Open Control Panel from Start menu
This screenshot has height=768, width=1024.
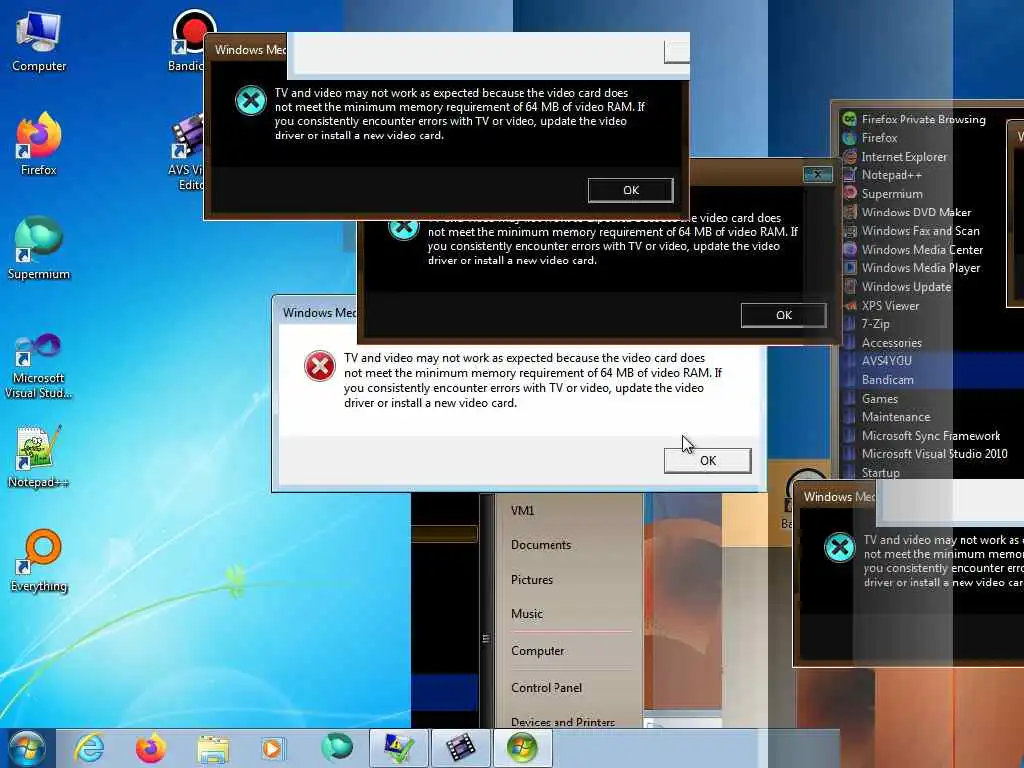coord(546,688)
